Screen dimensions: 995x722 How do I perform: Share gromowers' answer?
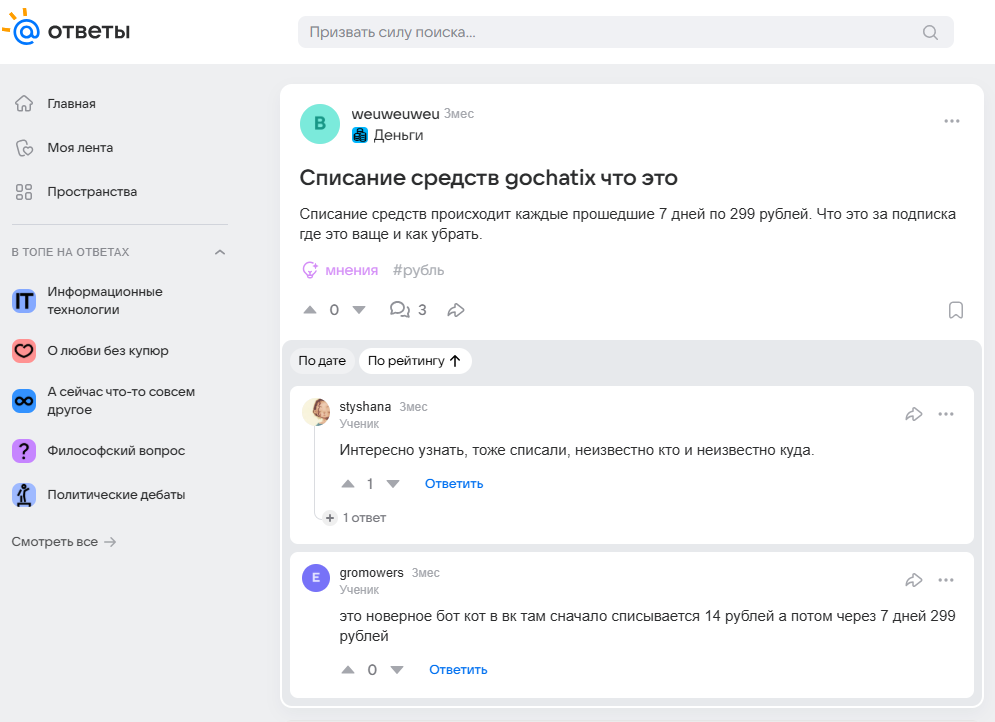click(914, 581)
